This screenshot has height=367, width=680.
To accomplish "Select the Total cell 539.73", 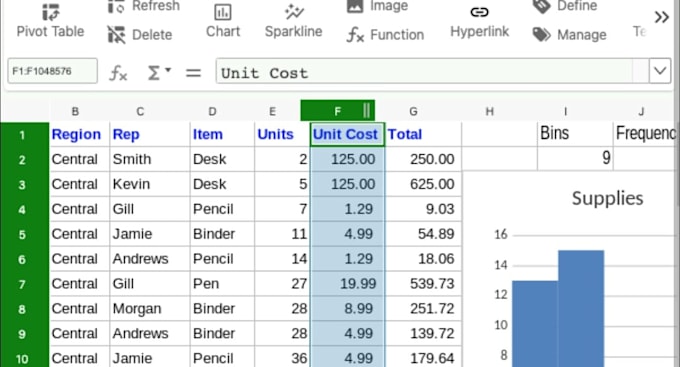I will (423, 284).
